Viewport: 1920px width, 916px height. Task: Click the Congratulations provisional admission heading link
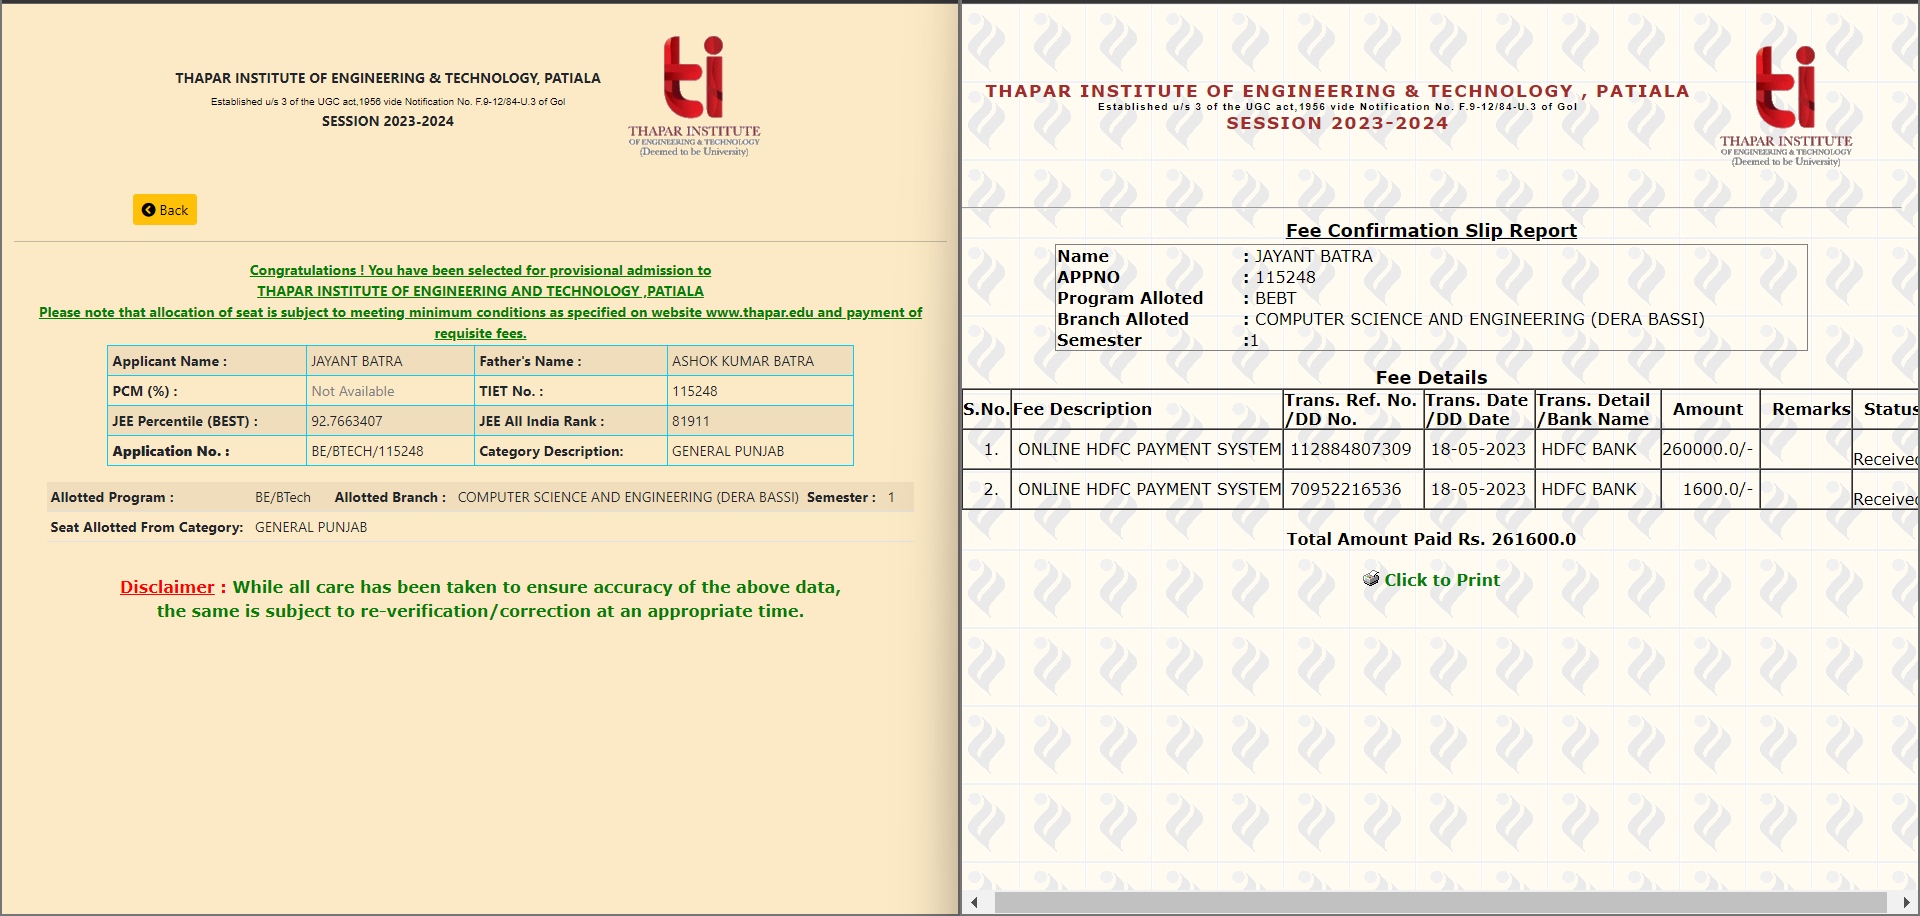(480, 270)
